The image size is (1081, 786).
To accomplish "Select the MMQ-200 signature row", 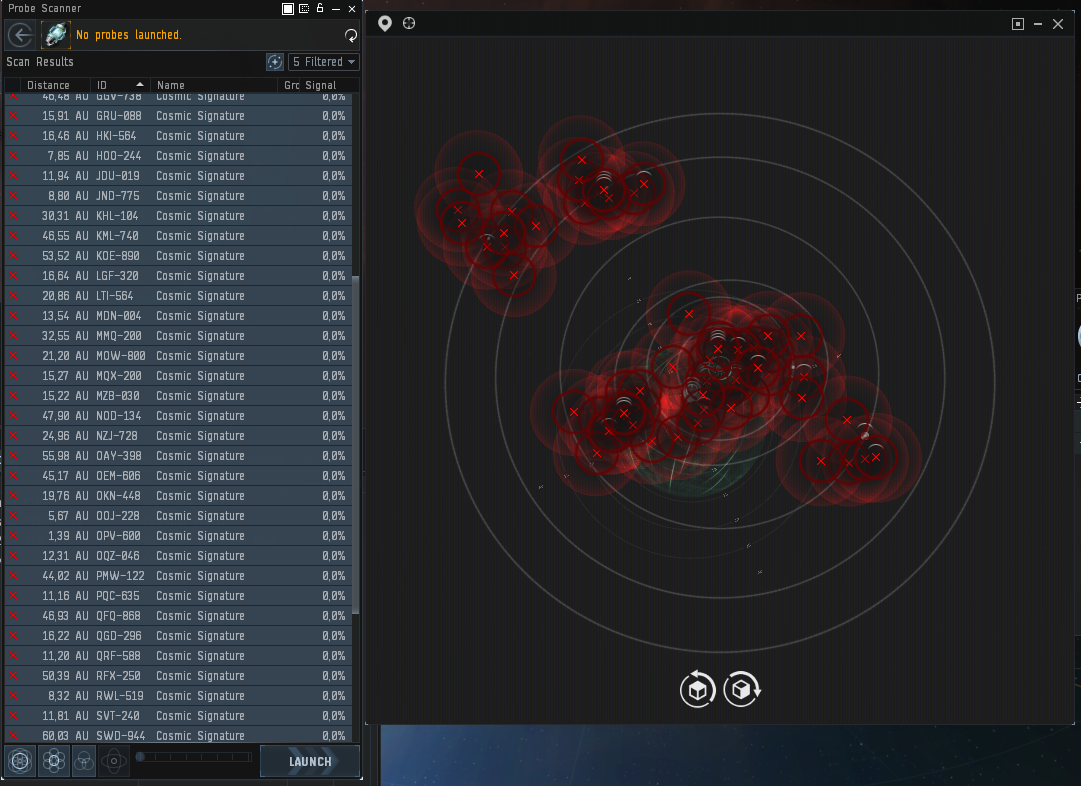I will point(178,336).
